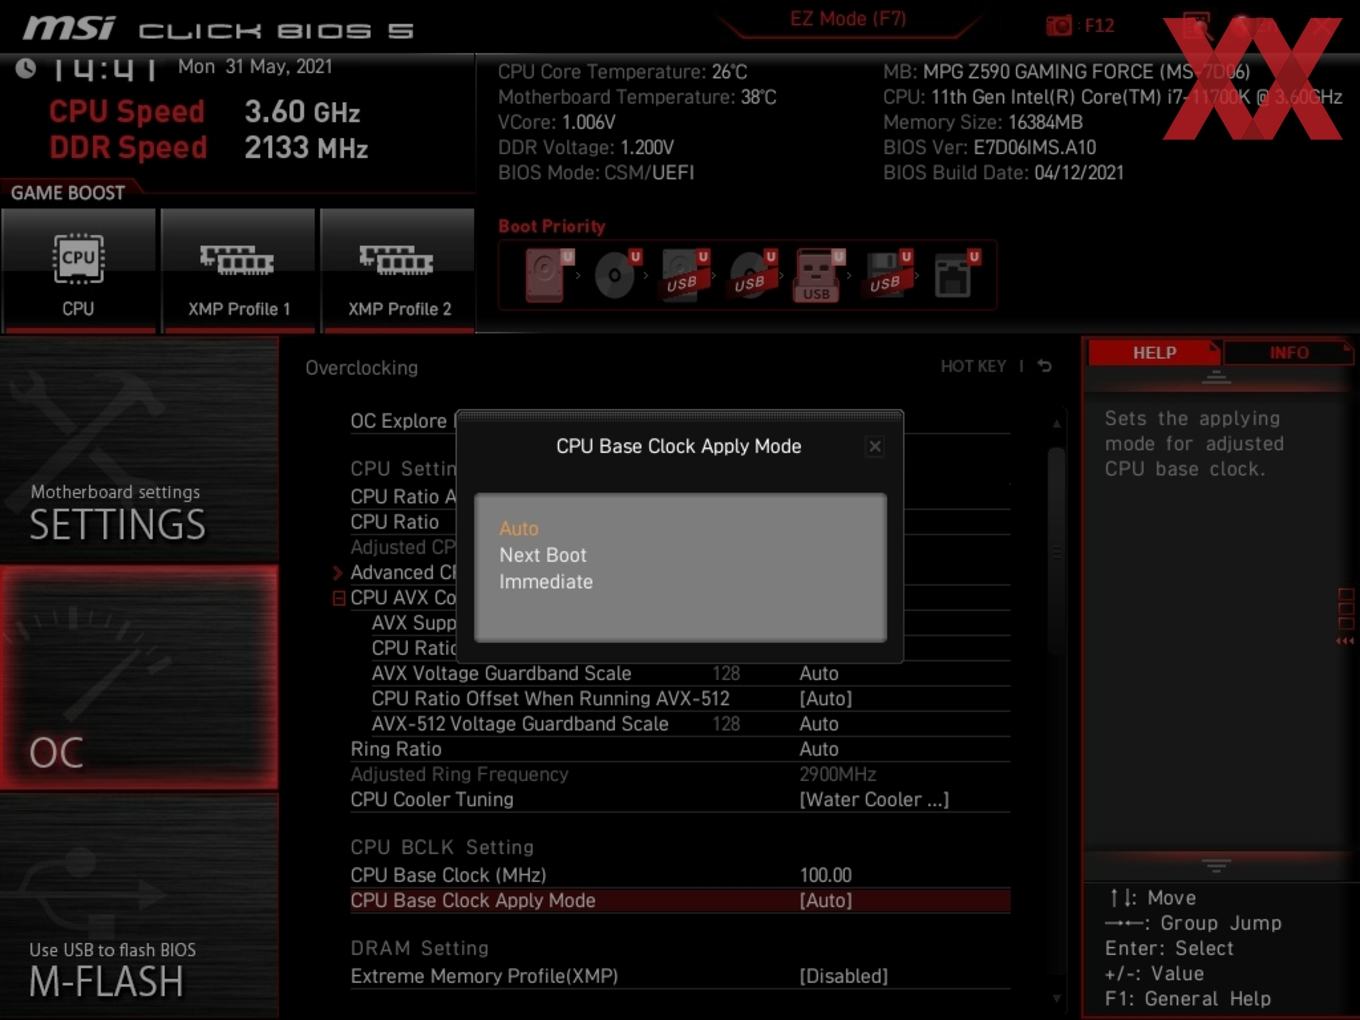Image resolution: width=1360 pixels, height=1020 pixels.
Task: Select the highlighted CPU Base Clock Apply Mode row
Action: [x=680, y=901]
